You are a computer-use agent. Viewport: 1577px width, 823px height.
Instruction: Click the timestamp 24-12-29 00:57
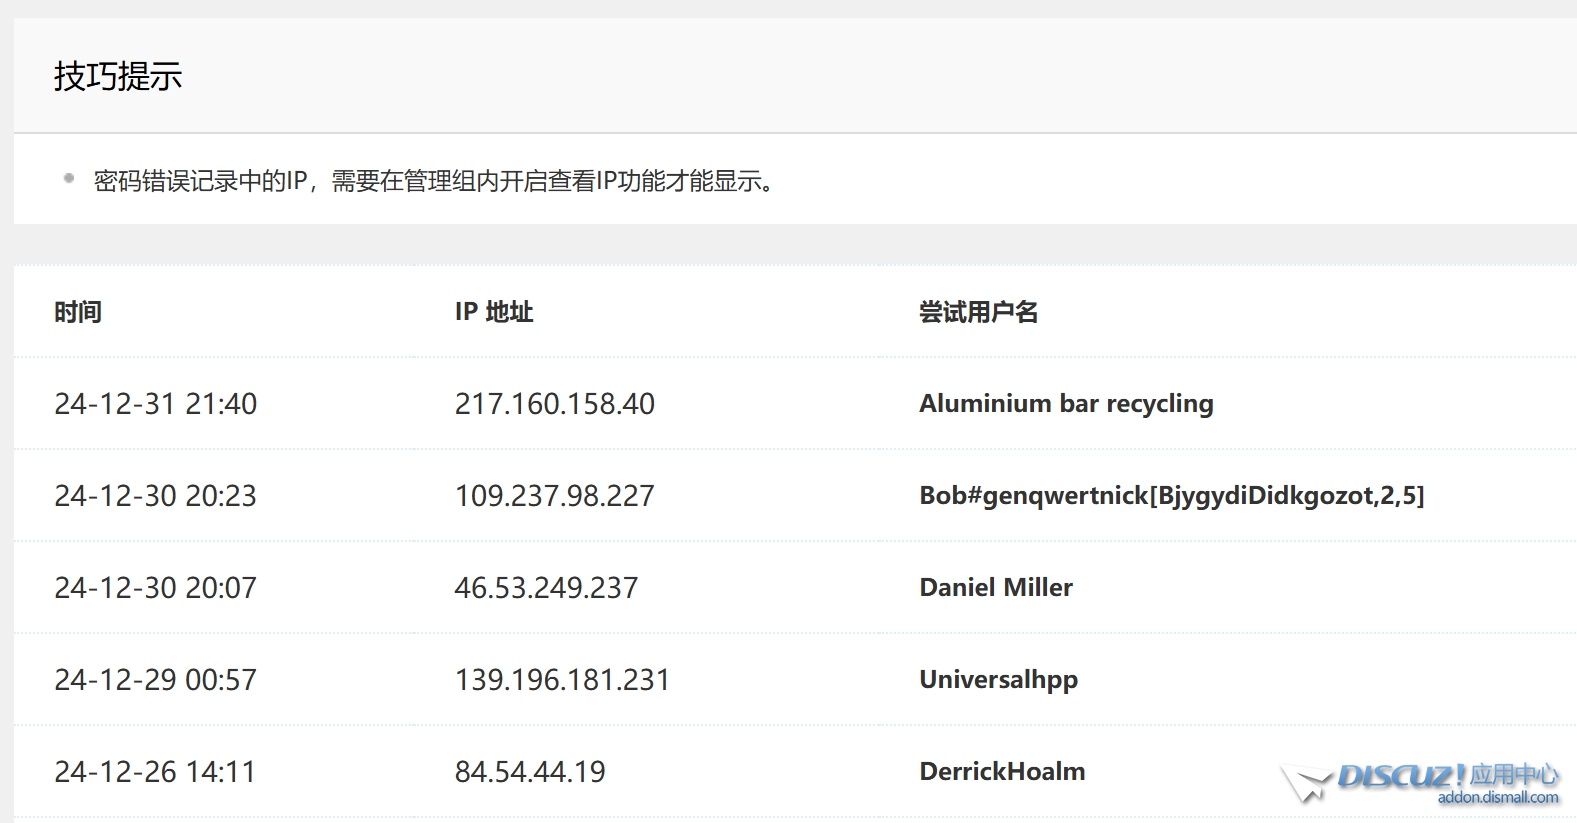155,680
